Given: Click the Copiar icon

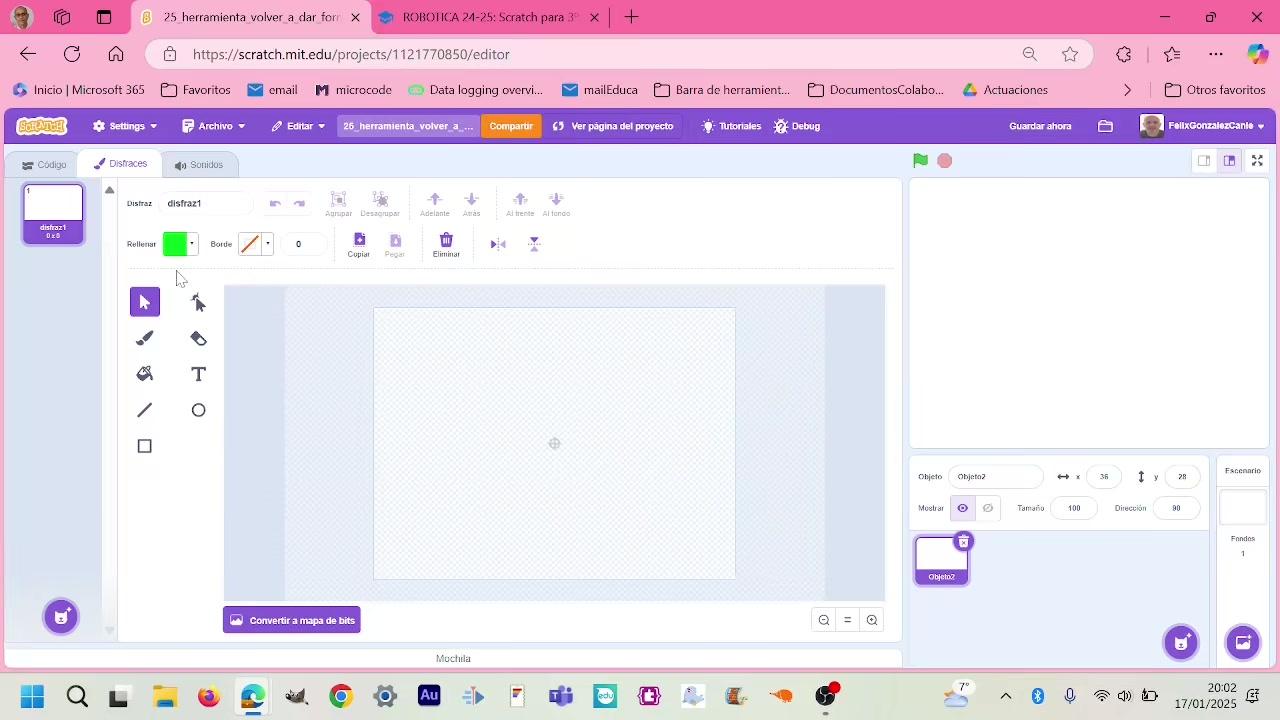Looking at the screenshot, I should 359,240.
